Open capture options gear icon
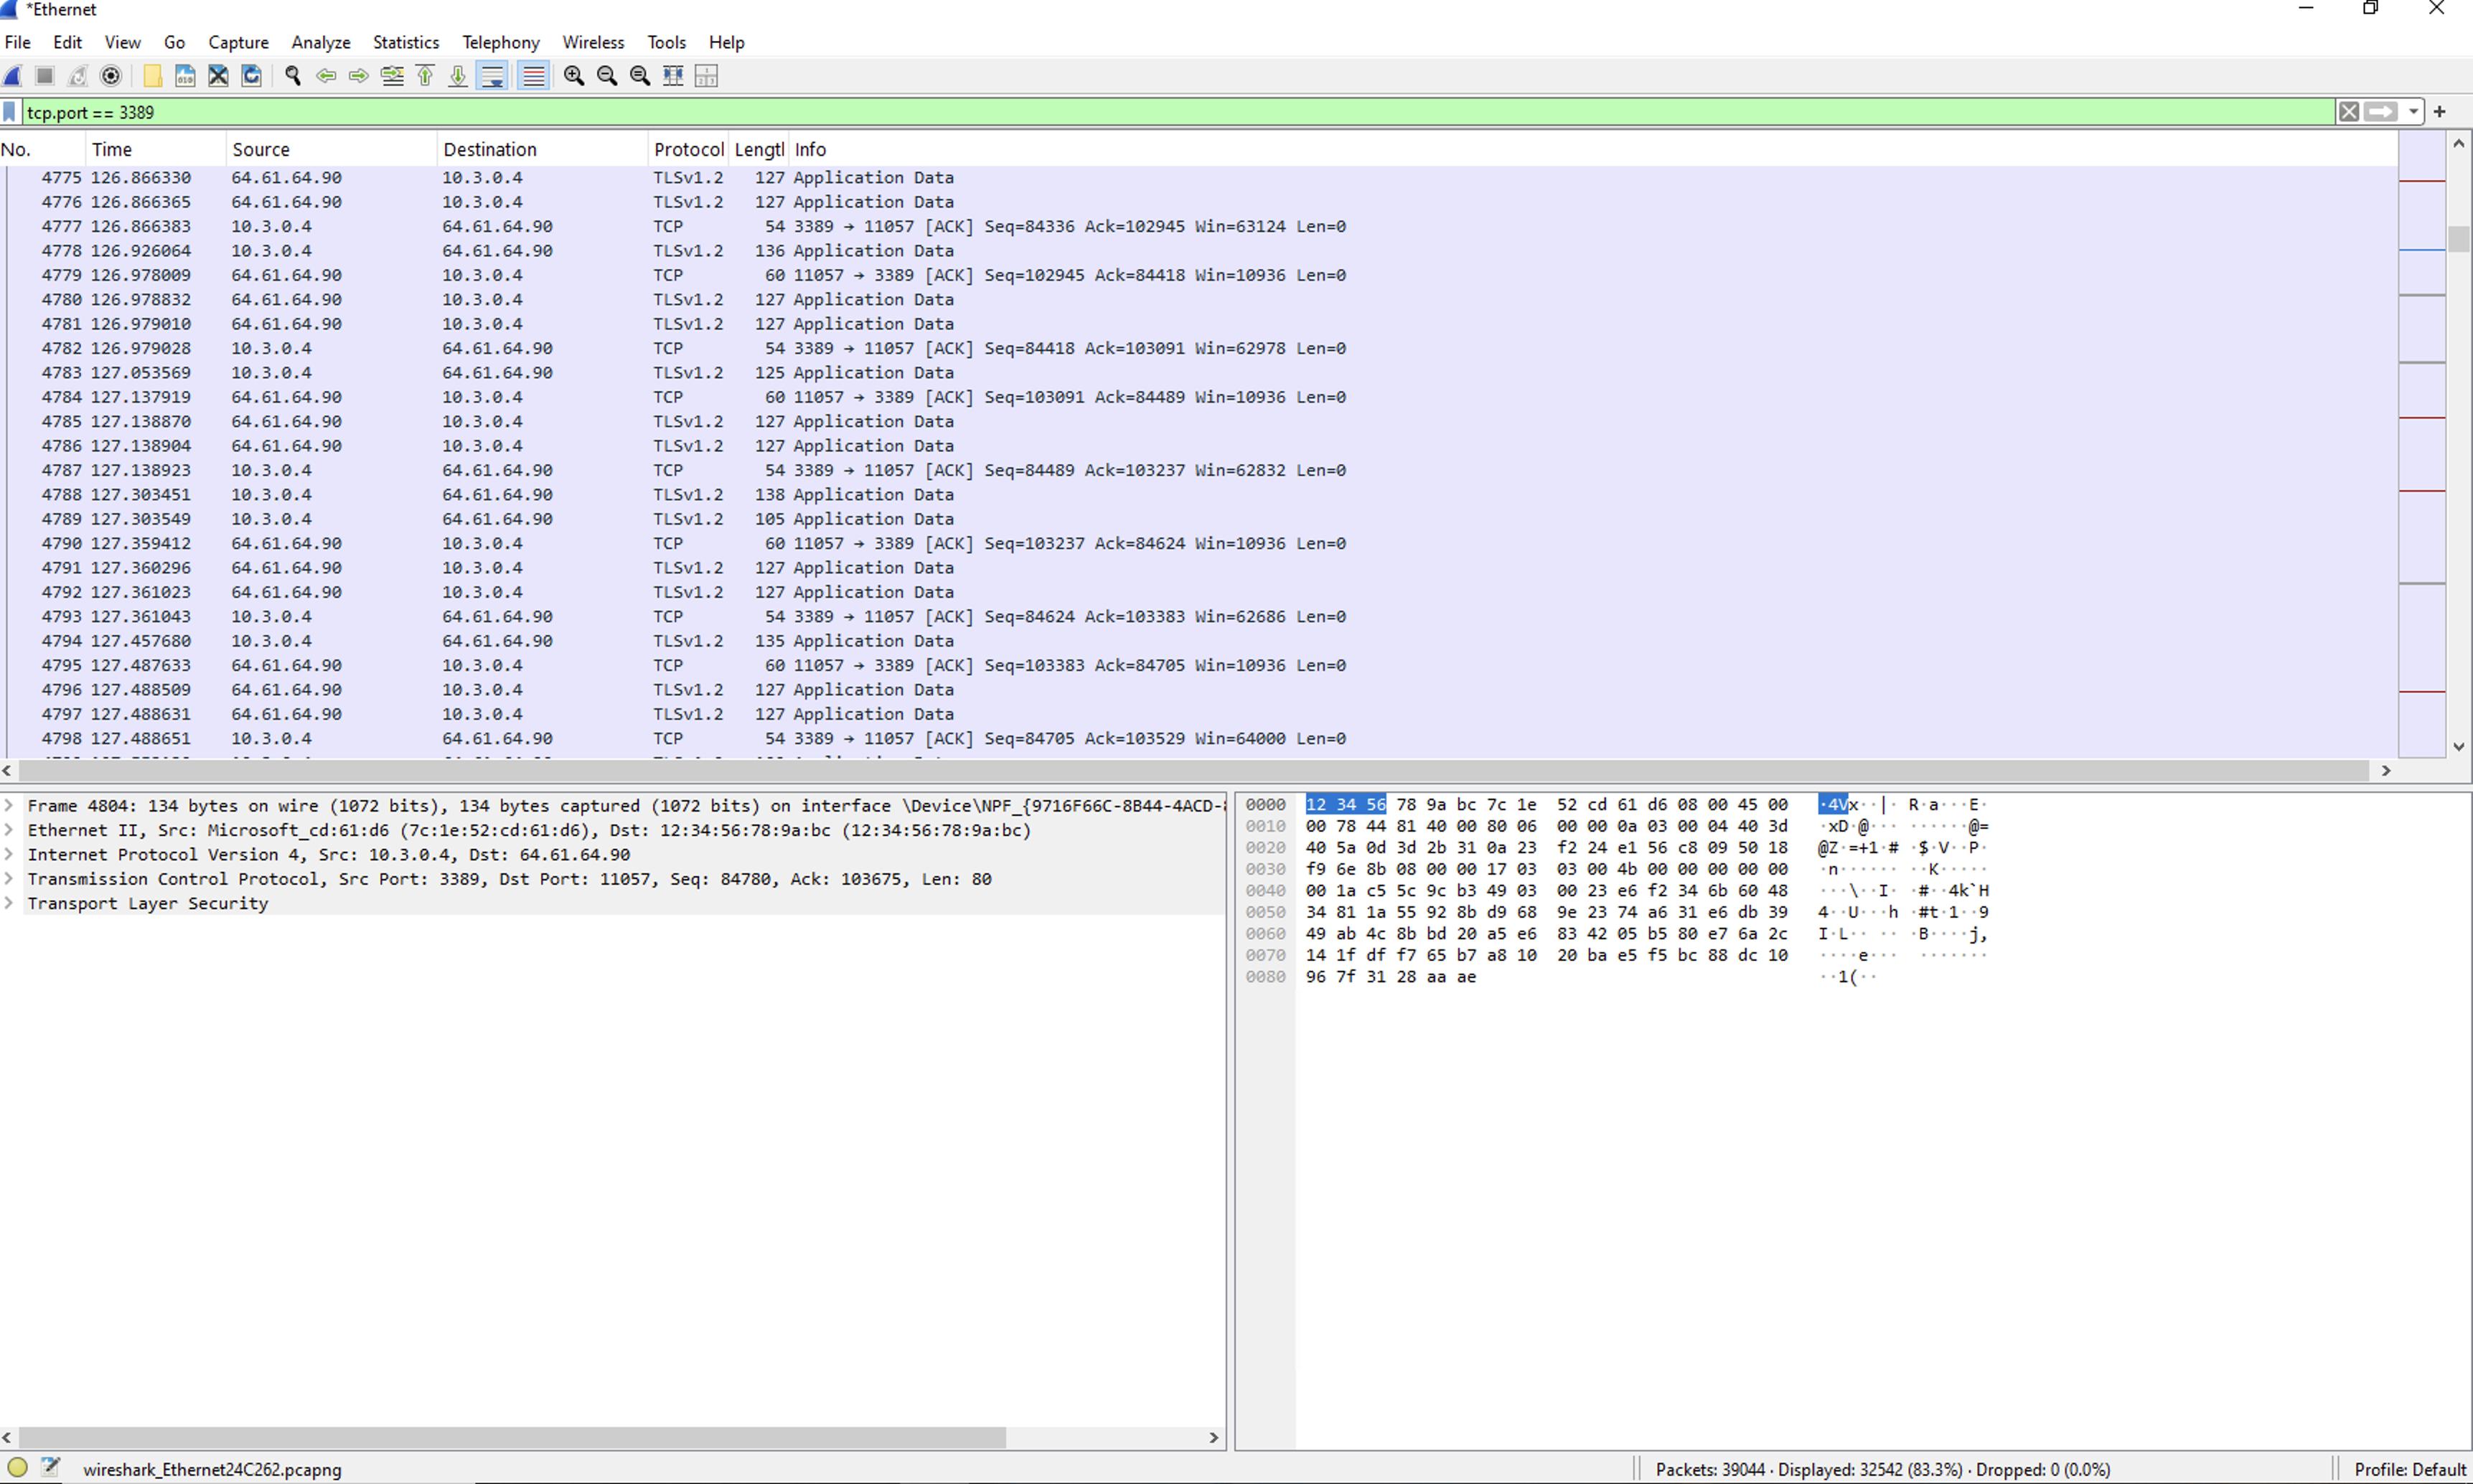Image resolution: width=2473 pixels, height=1484 pixels. (111, 76)
